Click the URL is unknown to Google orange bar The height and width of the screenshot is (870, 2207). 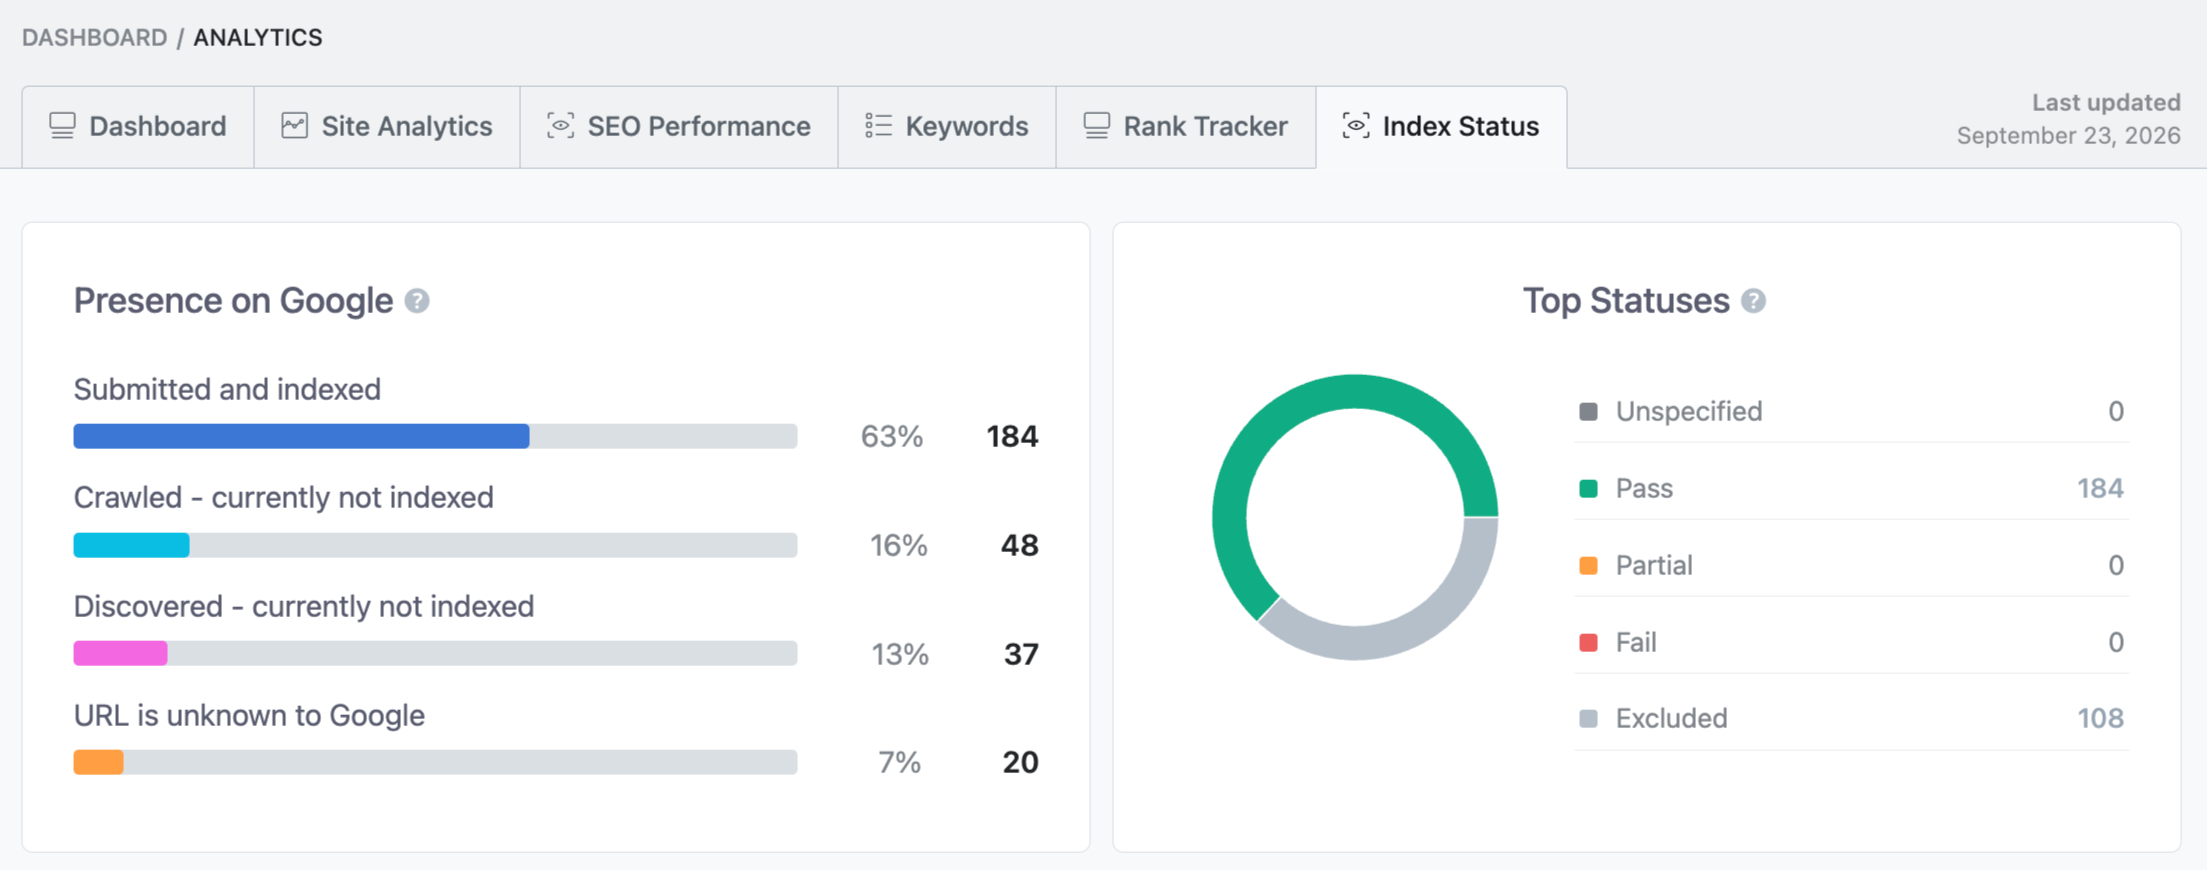click(x=98, y=762)
